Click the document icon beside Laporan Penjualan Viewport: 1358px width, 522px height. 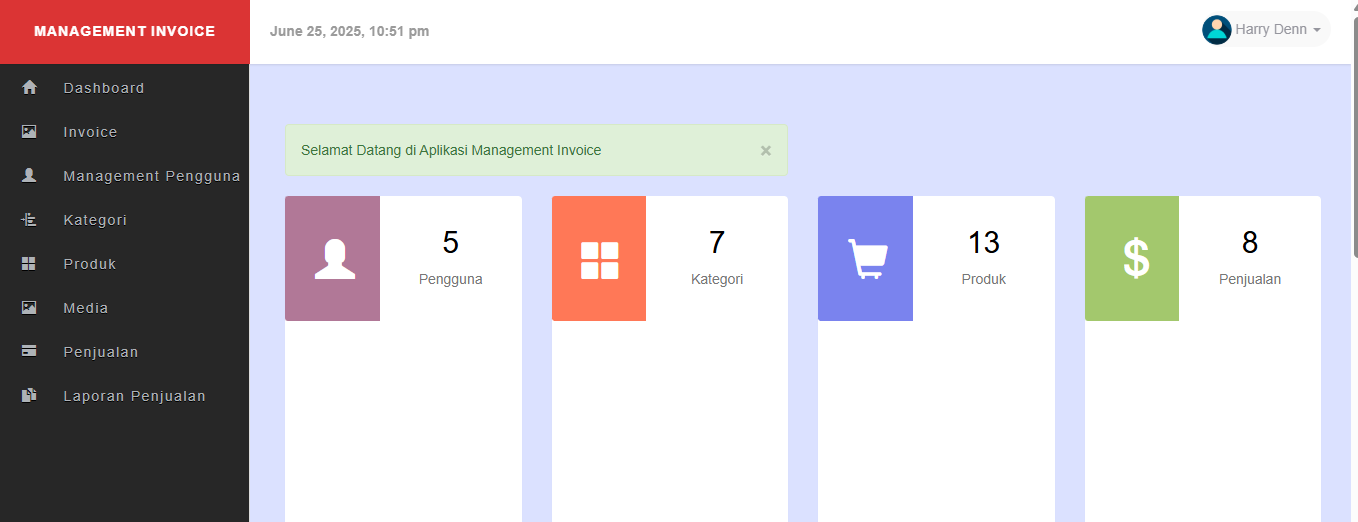[x=29, y=396]
